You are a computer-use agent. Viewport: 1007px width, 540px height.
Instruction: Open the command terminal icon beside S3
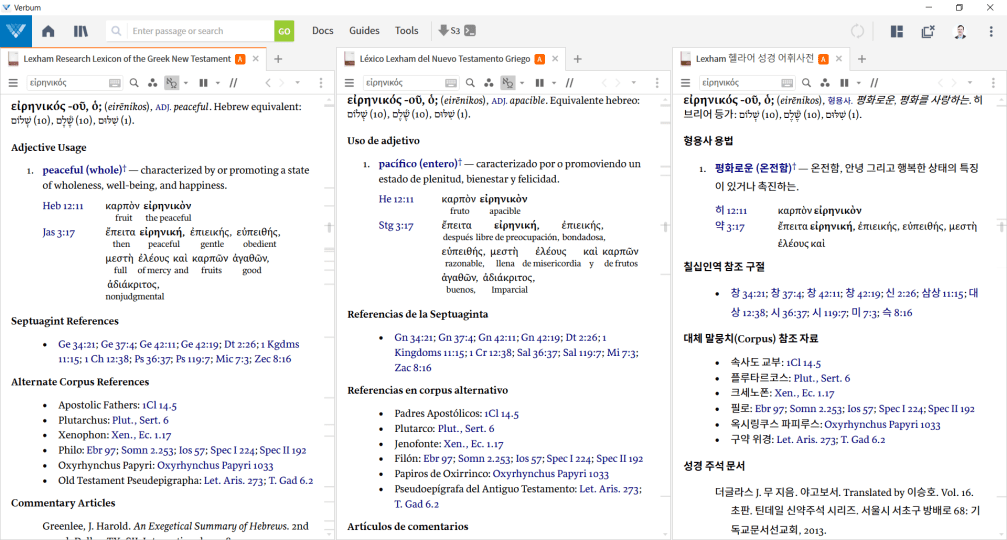coord(470,31)
